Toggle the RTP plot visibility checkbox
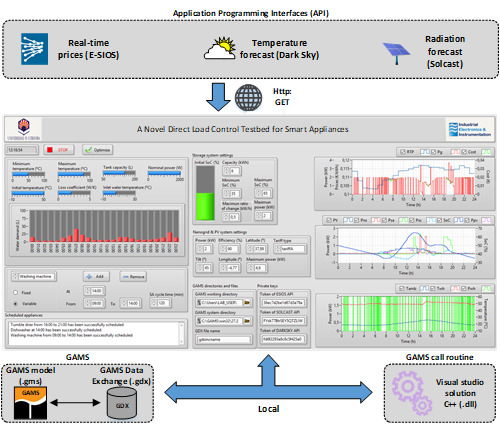500x430 pixels. pos(403,152)
